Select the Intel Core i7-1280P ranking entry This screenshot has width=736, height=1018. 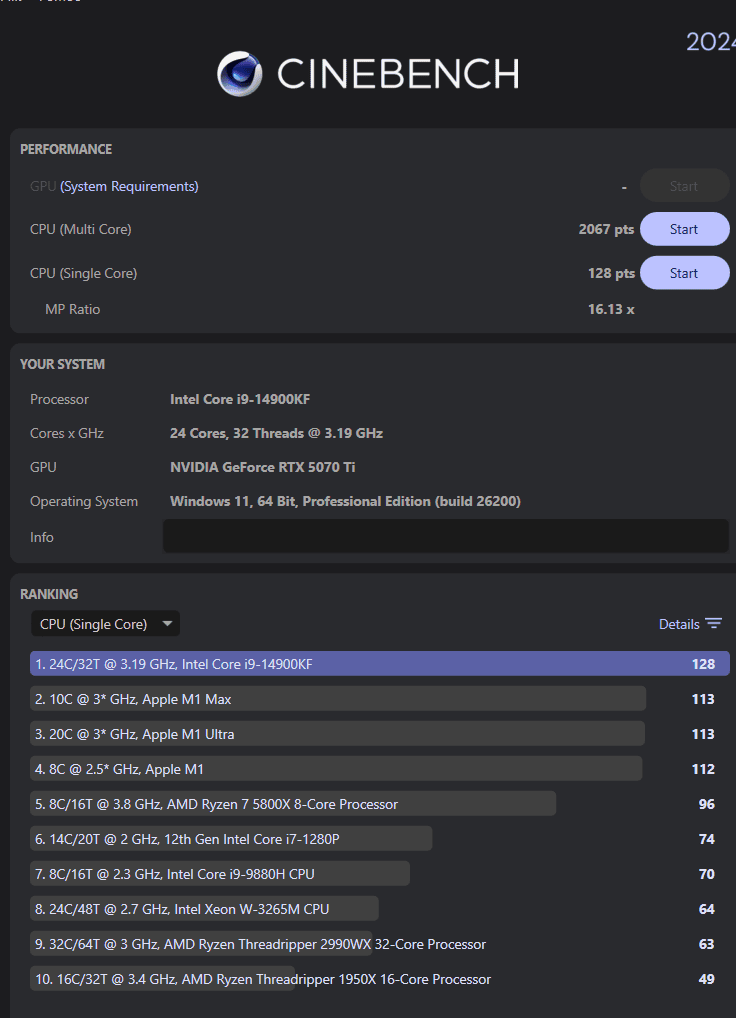click(231, 839)
